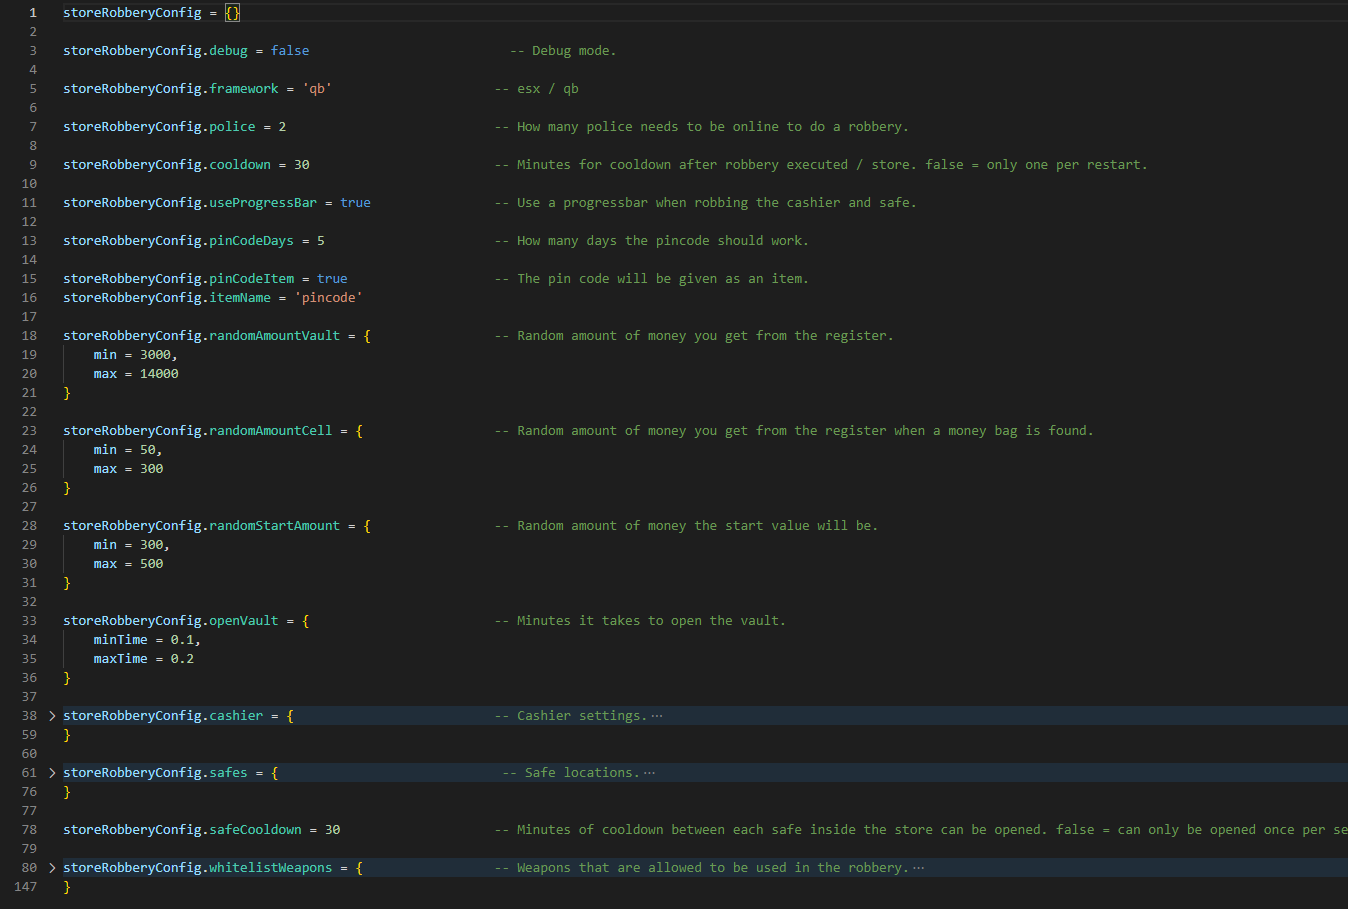Image resolution: width=1348 pixels, height=909 pixels.
Task: Unfold the whitelistWeapons section chevron
Action: pos(52,868)
